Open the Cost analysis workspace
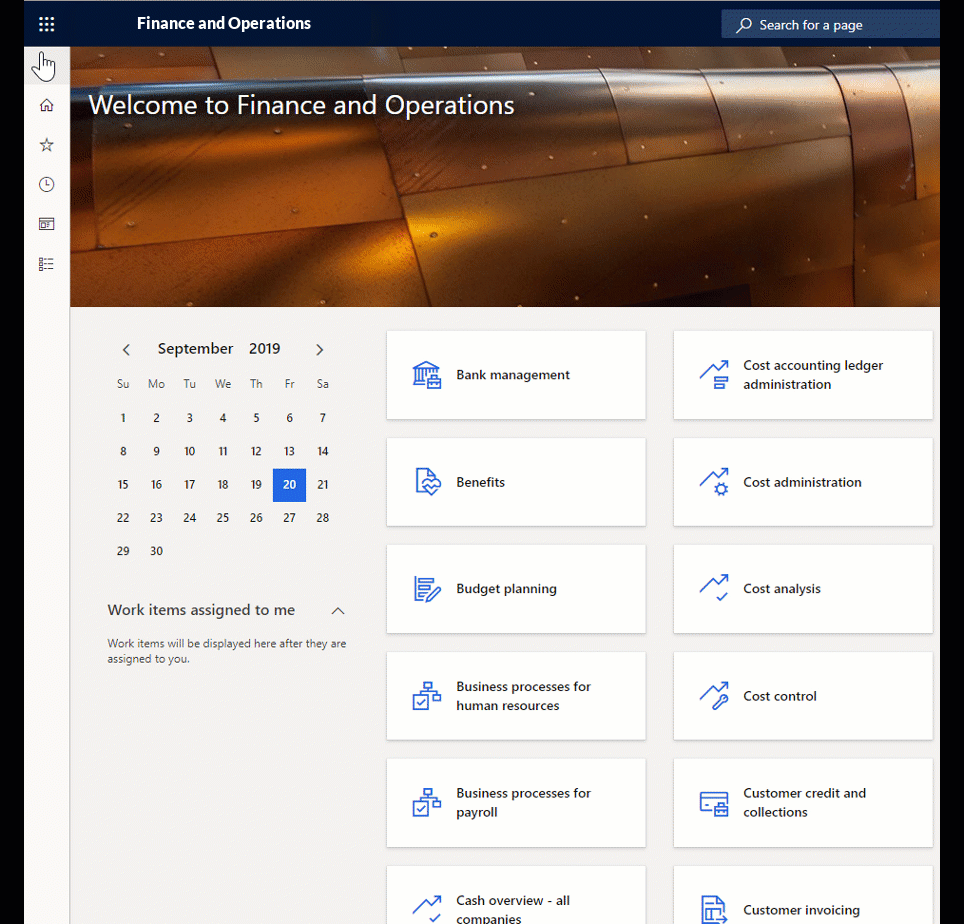The width and height of the screenshot is (964, 924). click(803, 589)
